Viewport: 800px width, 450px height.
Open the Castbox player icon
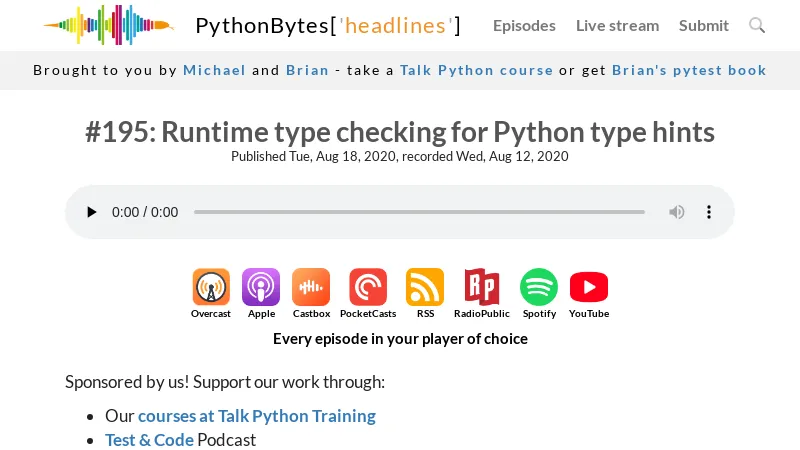pyautogui.click(x=311, y=287)
